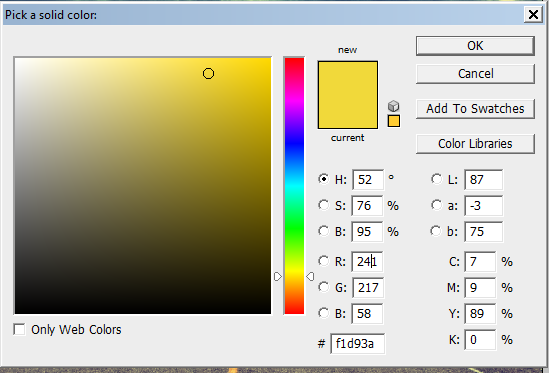Click the large new color preview swatch
Image resolution: width=549 pixels, height=373 pixels.
(x=348, y=95)
